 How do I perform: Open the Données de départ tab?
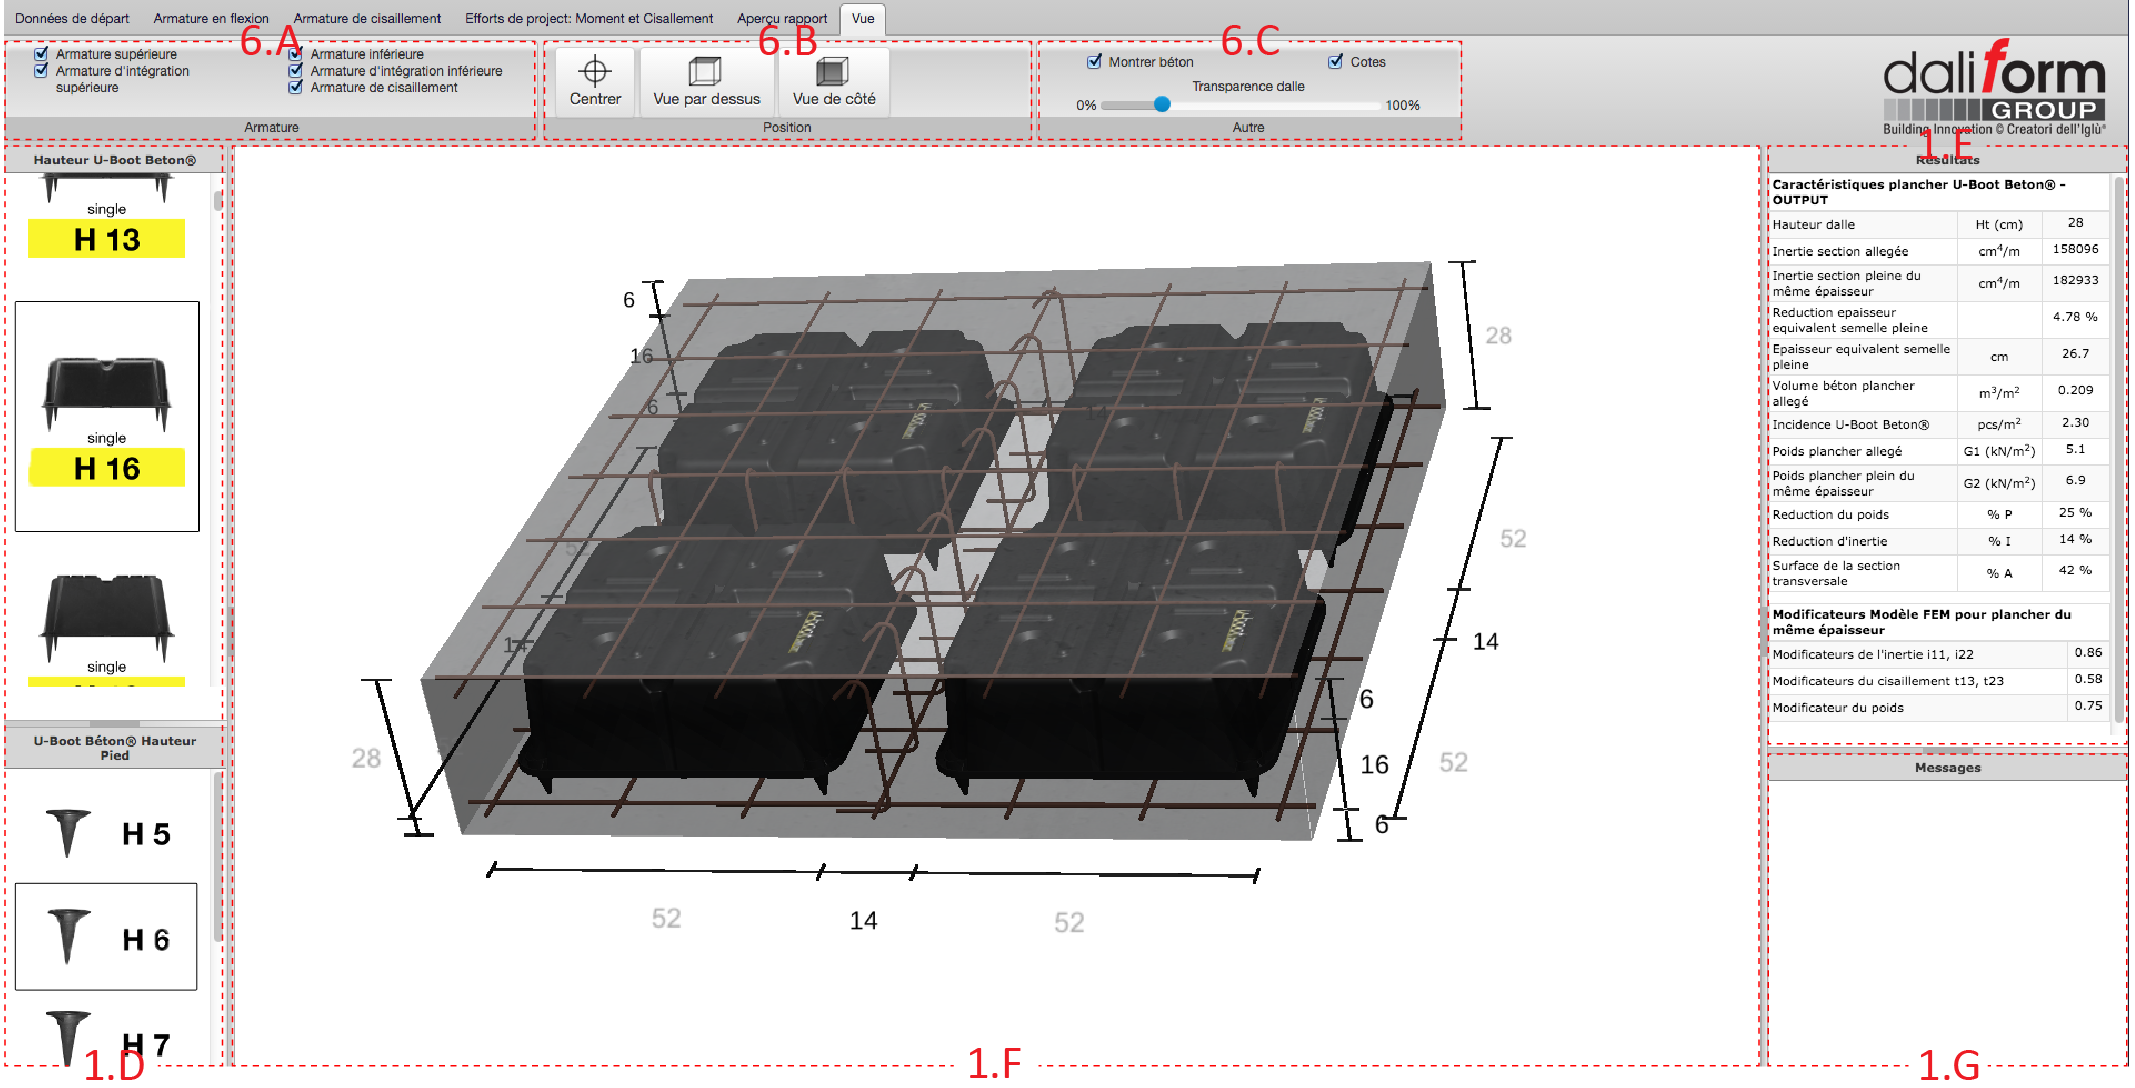tap(72, 18)
